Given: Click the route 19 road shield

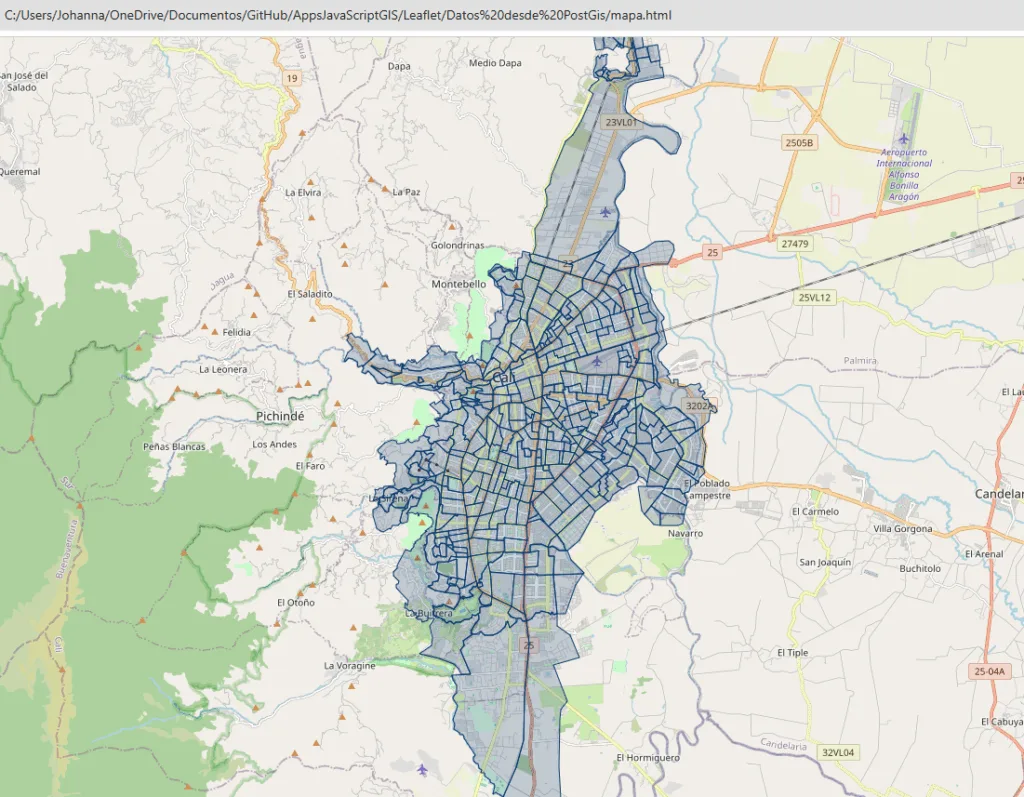Looking at the screenshot, I should coord(292,78).
